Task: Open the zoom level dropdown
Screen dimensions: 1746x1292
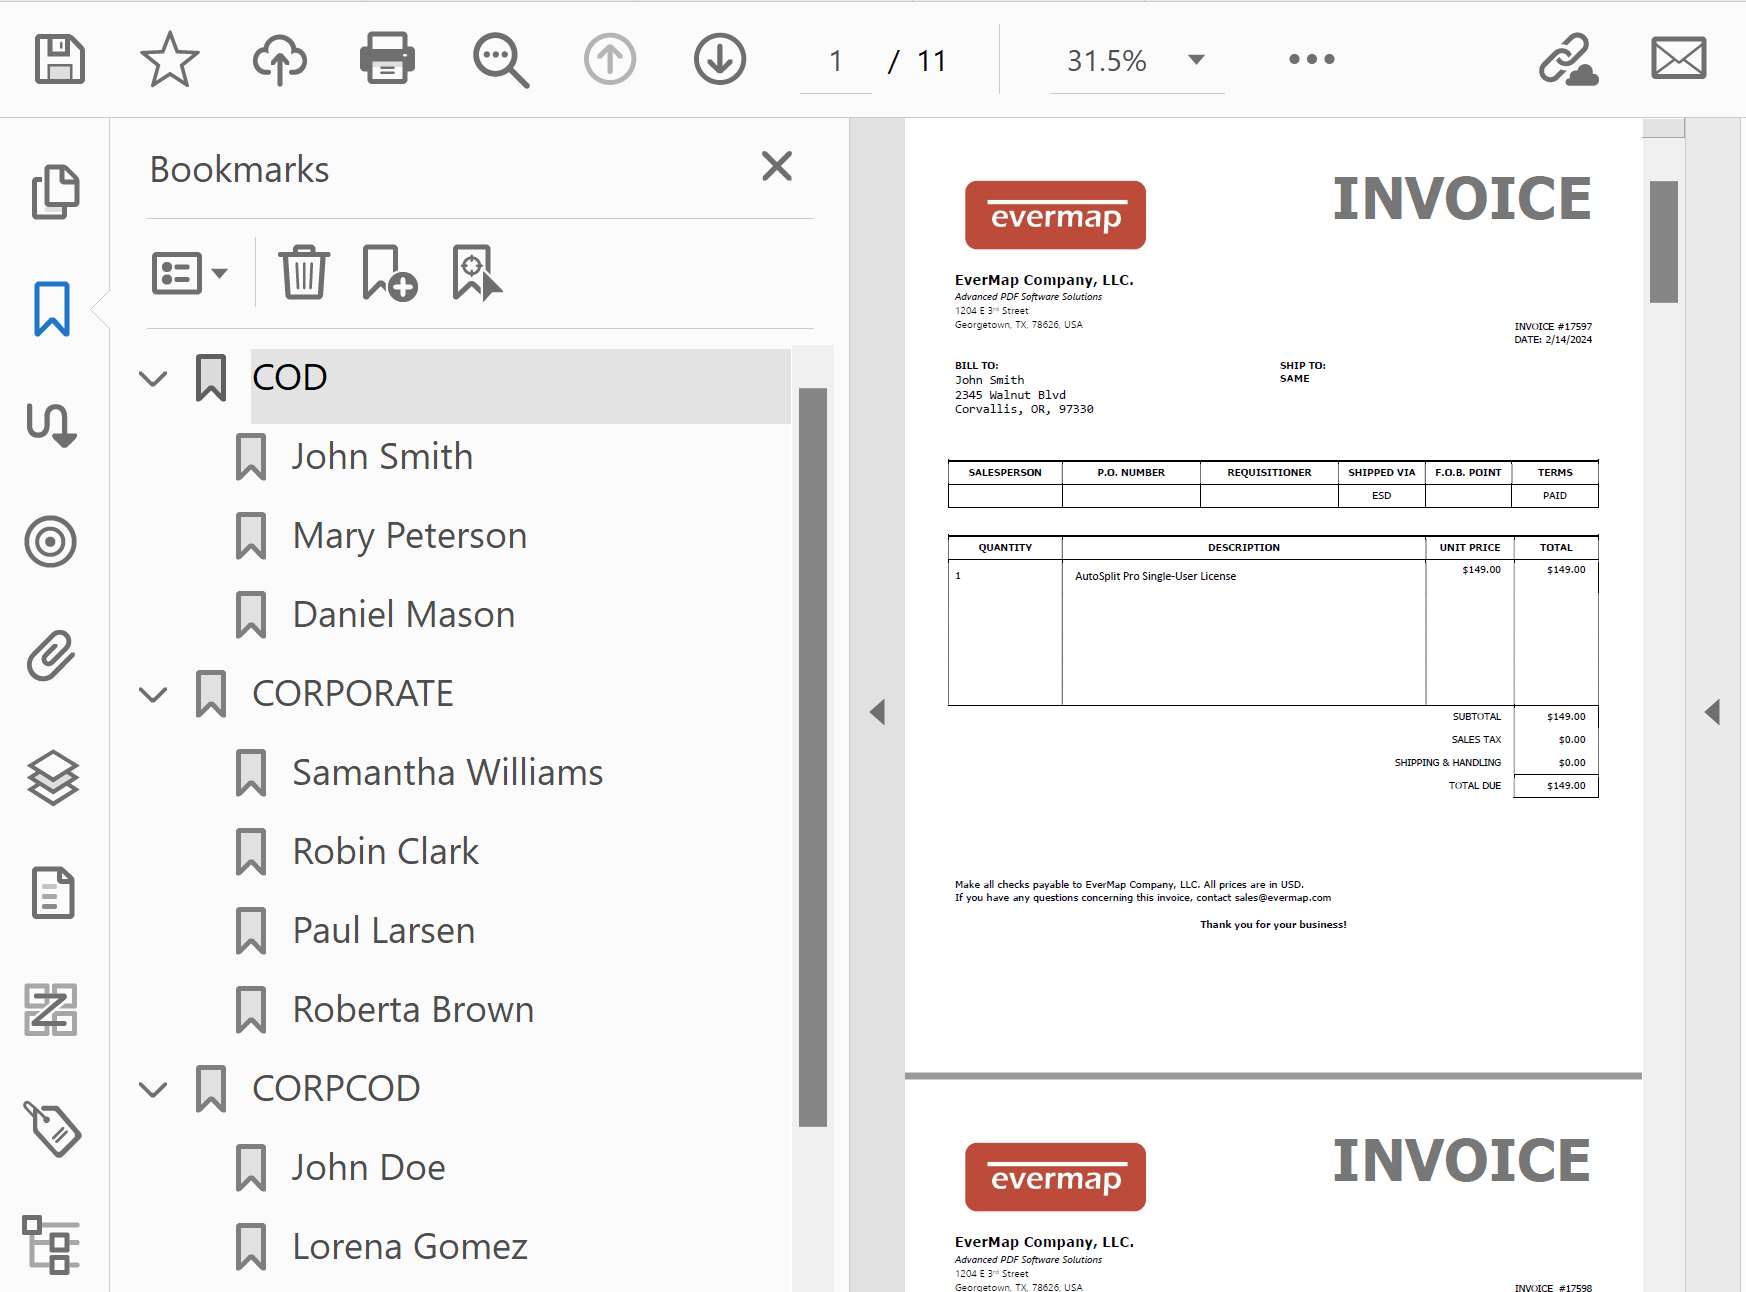Action: (x=1196, y=60)
